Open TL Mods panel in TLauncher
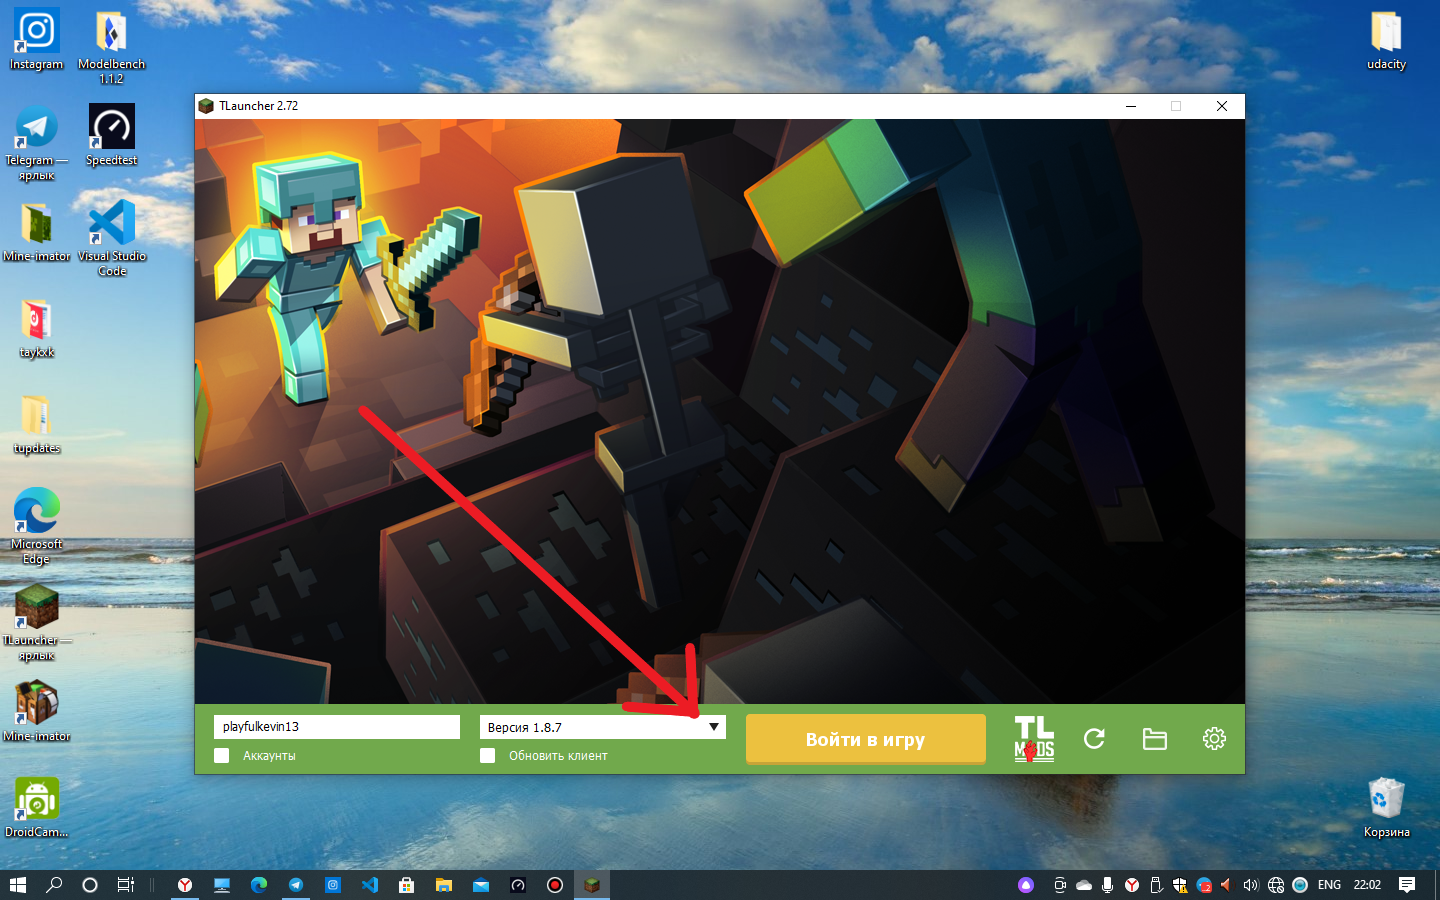This screenshot has height=900, width=1440. click(x=1034, y=739)
